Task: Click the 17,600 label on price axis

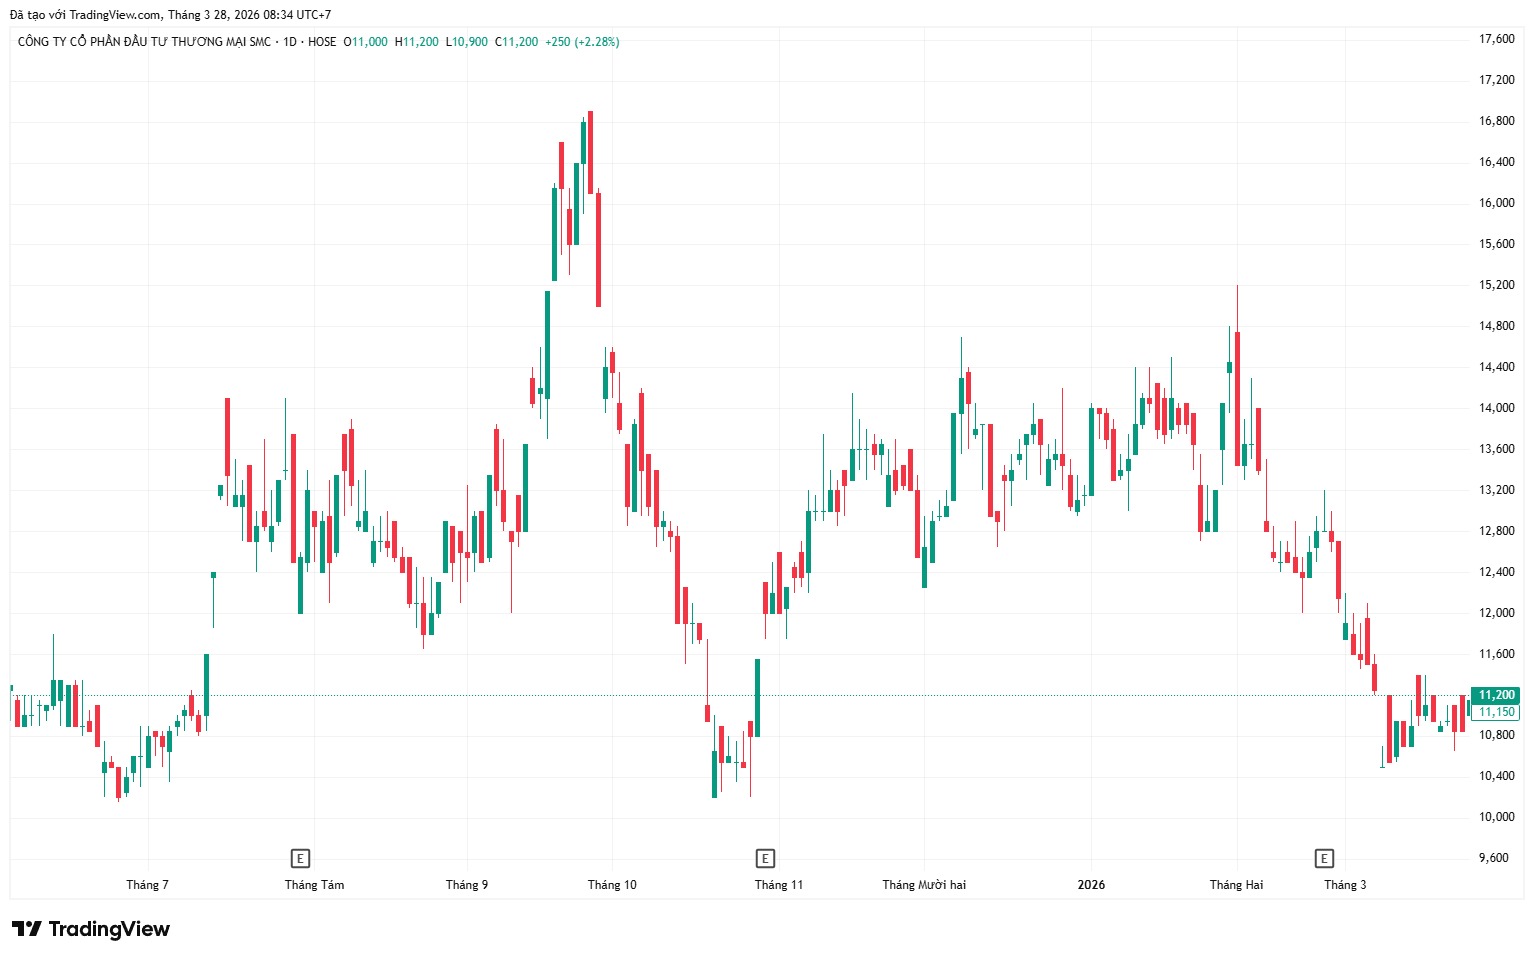Action: (1496, 39)
